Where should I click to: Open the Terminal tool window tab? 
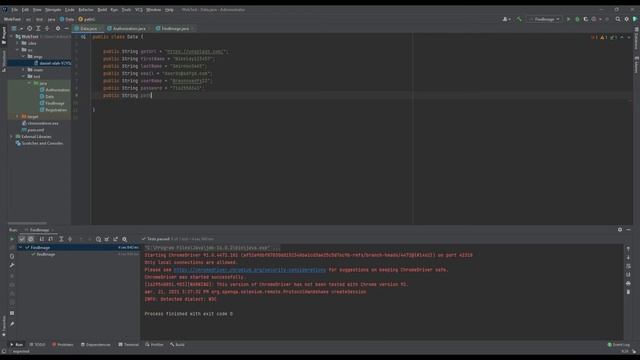(x=129, y=344)
